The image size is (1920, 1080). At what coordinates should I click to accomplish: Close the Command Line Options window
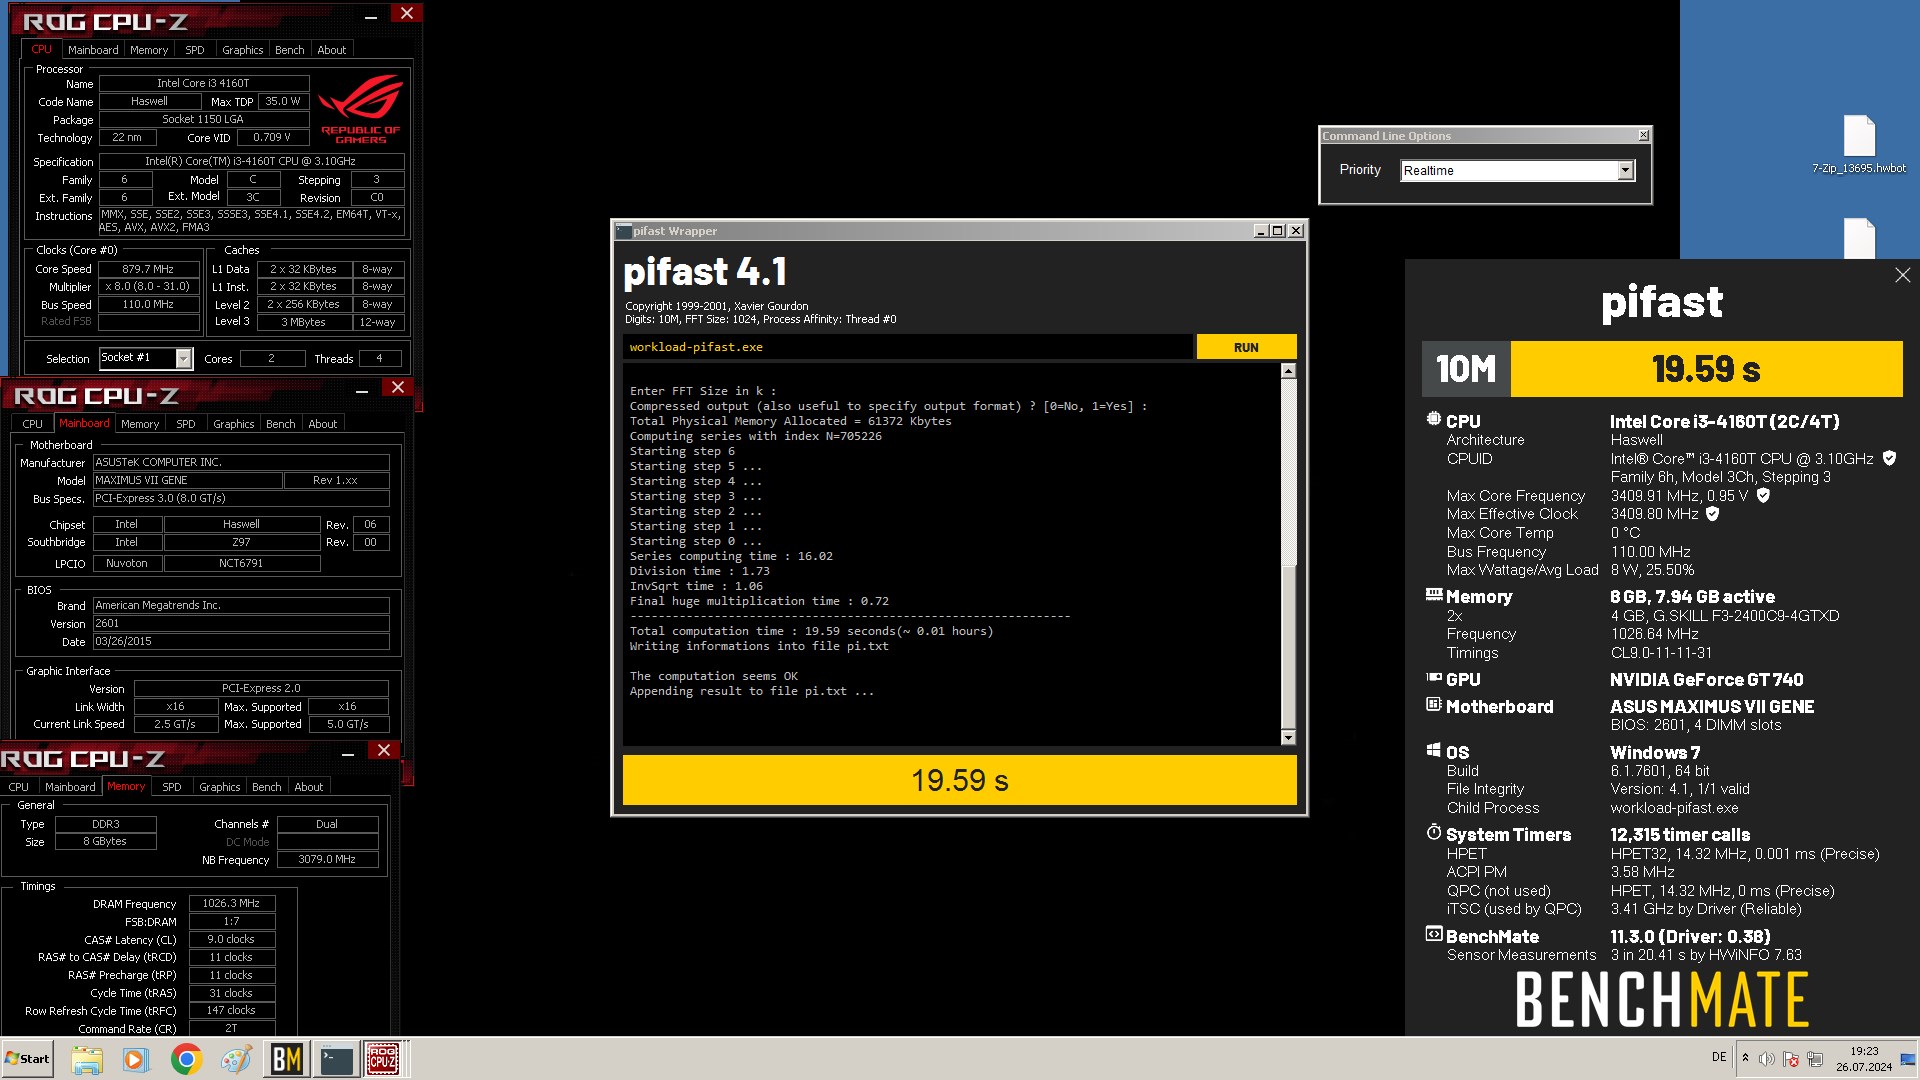1643,135
